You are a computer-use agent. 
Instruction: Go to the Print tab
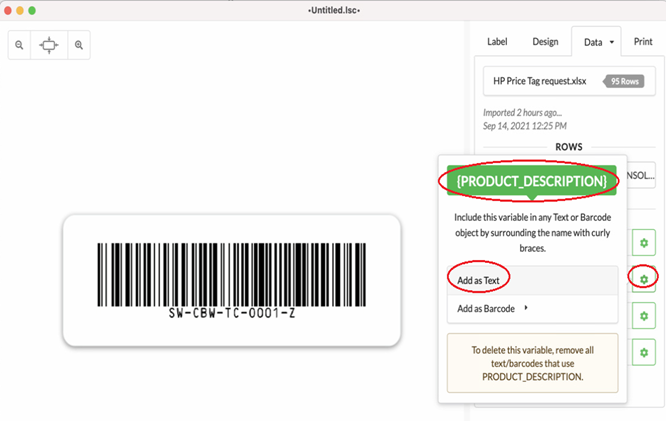(x=643, y=42)
